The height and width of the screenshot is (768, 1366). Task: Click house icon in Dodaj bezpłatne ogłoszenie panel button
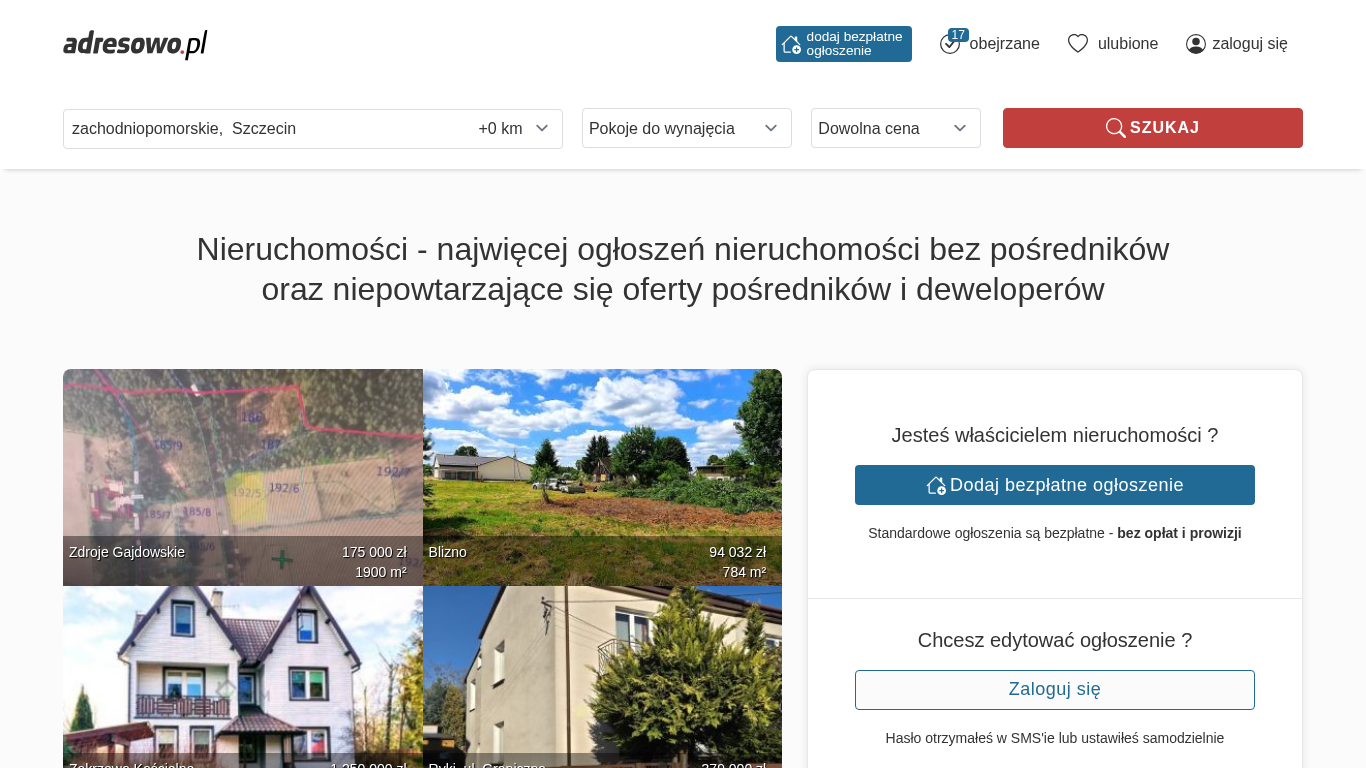coord(936,485)
